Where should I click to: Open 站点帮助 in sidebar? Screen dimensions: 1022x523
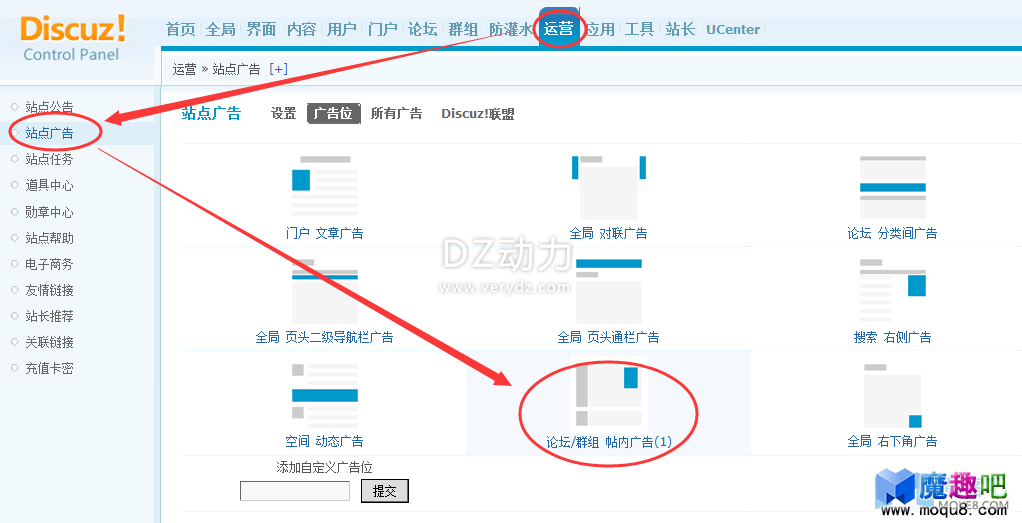pyautogui.click(x=50, y=238)
